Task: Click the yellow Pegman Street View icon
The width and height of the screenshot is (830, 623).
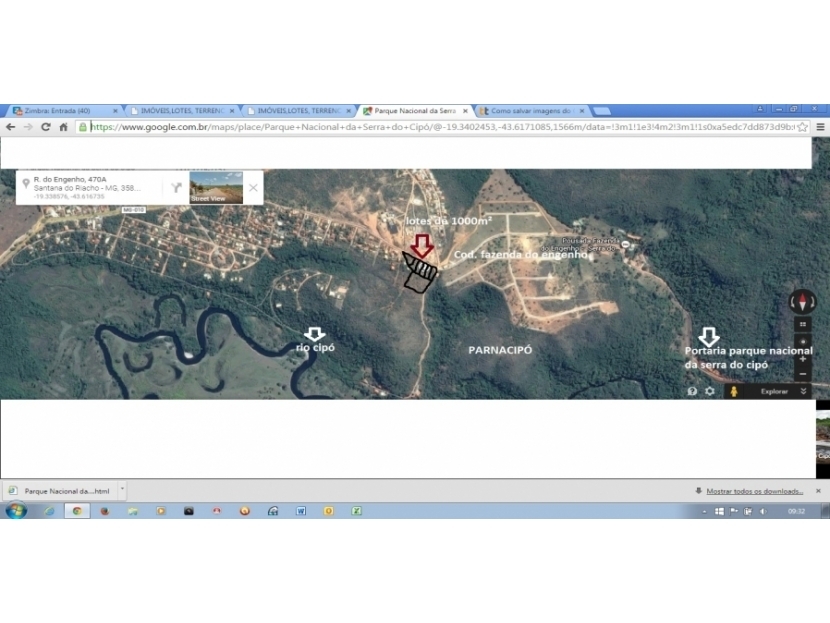Action: pos(733,391)
